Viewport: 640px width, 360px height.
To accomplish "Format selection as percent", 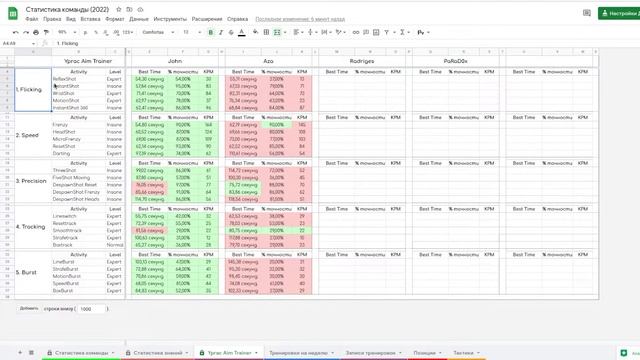I will [x=96, y=32].
